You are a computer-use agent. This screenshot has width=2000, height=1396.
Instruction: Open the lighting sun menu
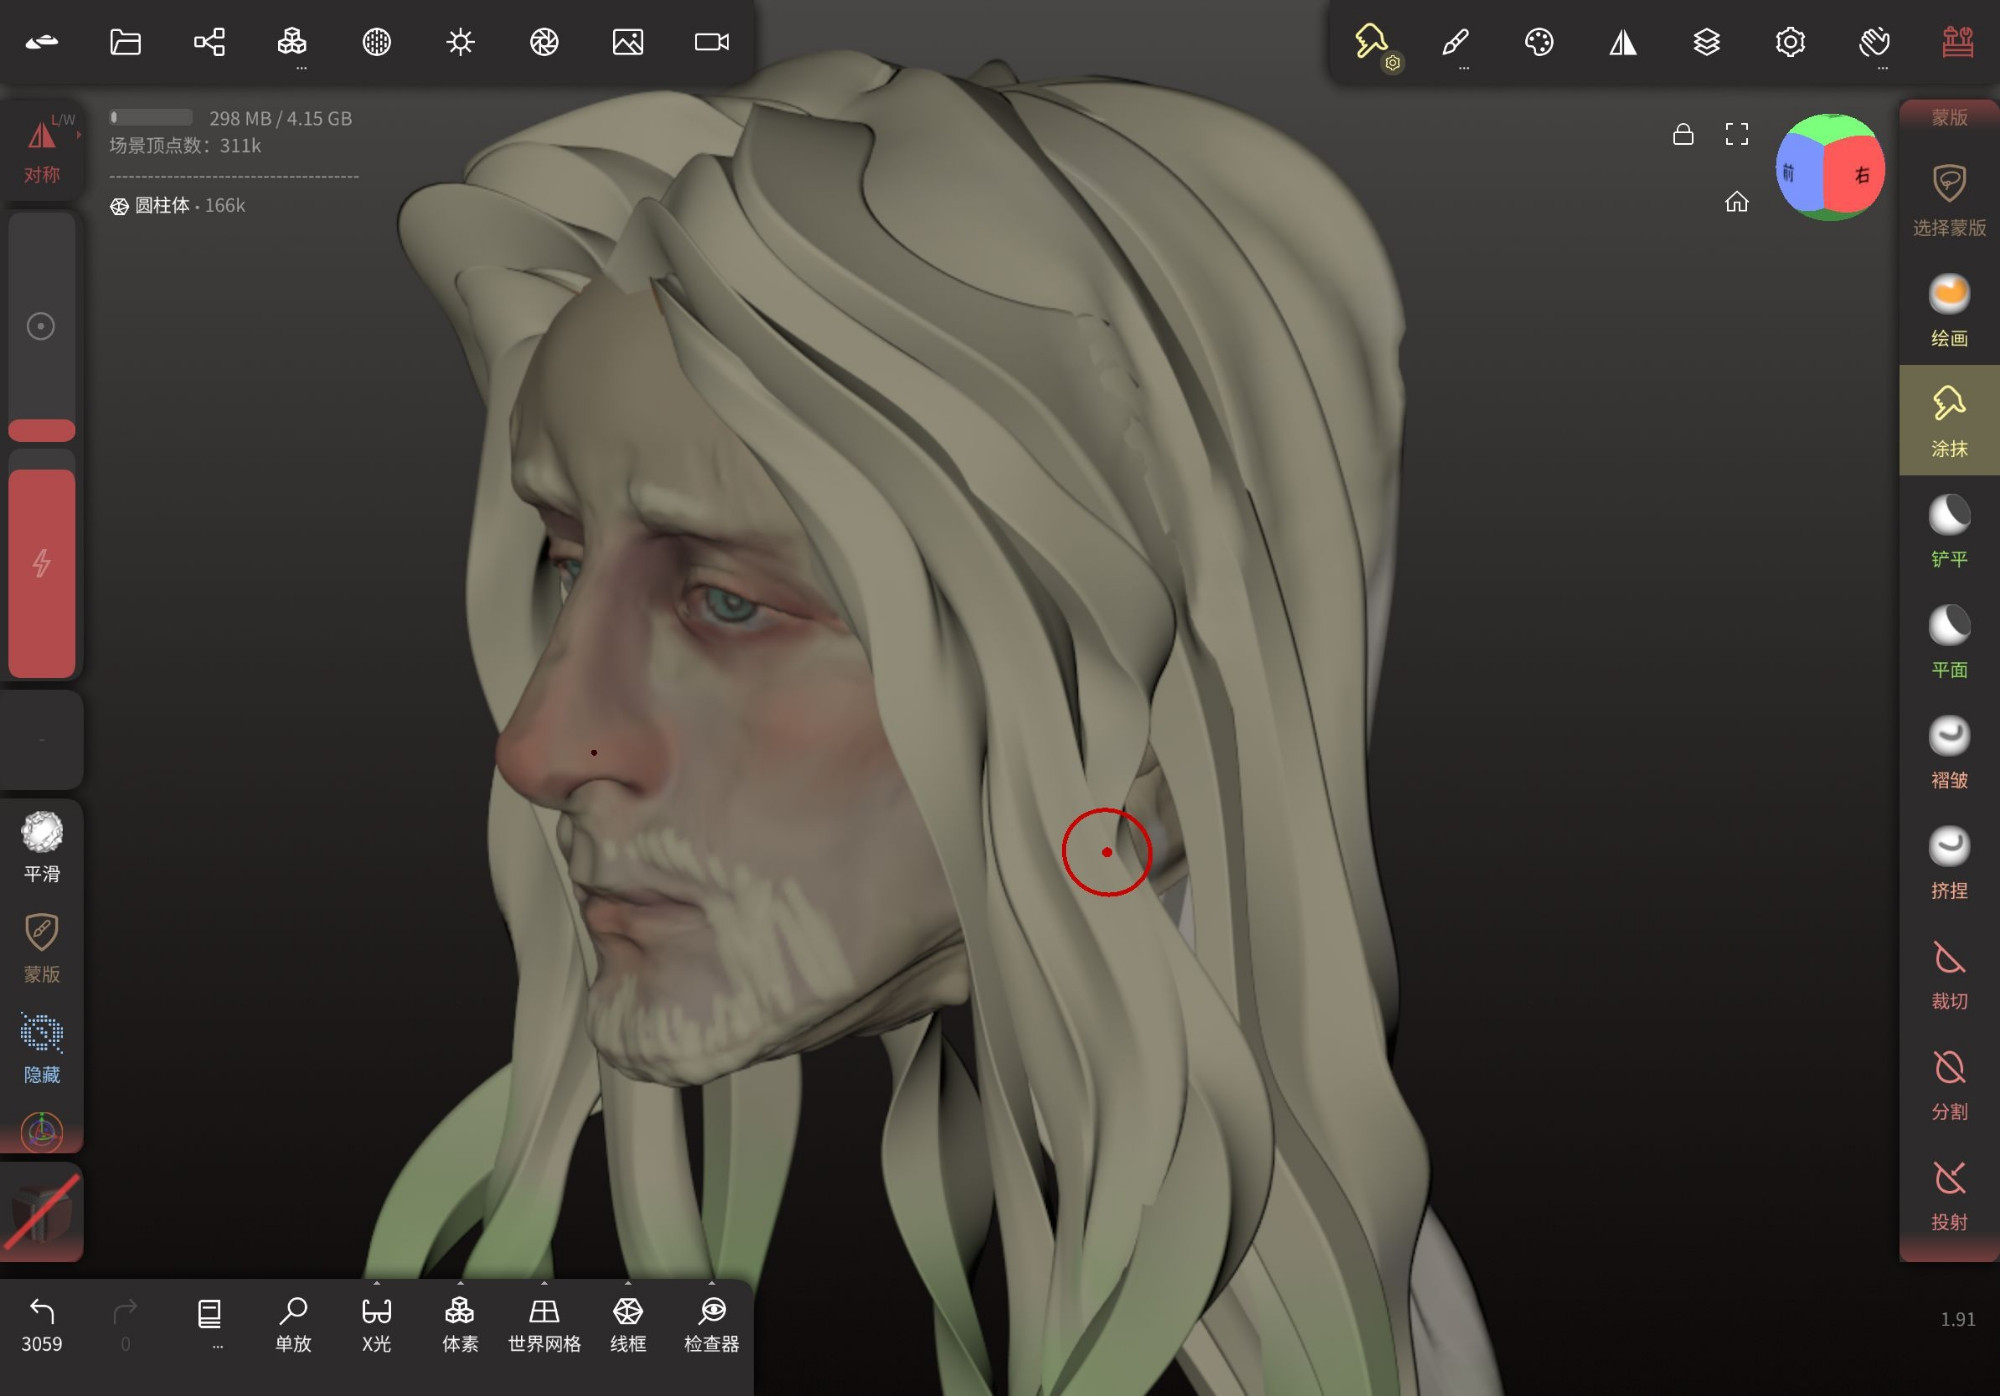pos(460,42)
